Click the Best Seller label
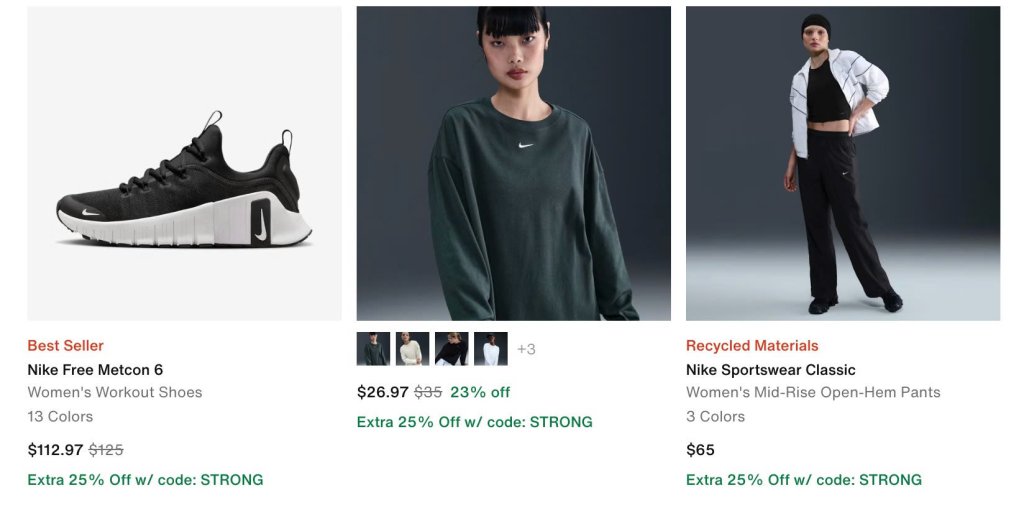This screenshot has height=516, width=1024. click(x=65, y=346)
